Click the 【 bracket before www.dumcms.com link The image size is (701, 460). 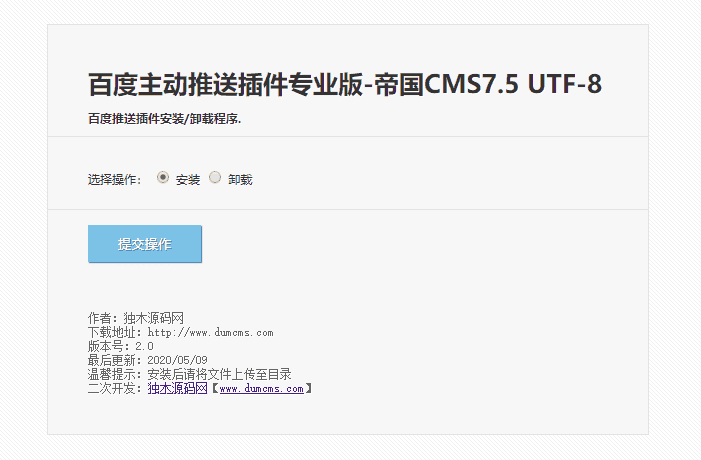click(x=215, y=388)
